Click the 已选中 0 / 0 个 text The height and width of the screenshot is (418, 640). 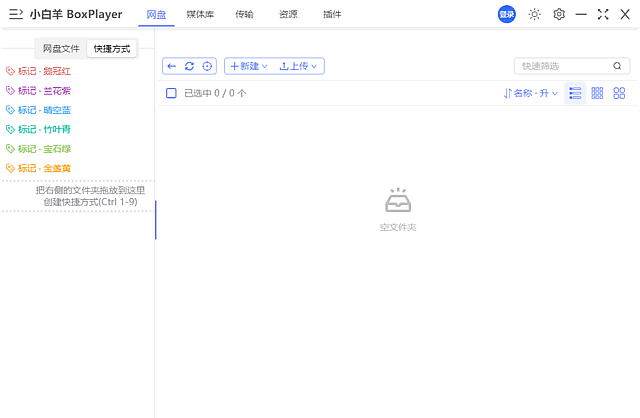215,93
